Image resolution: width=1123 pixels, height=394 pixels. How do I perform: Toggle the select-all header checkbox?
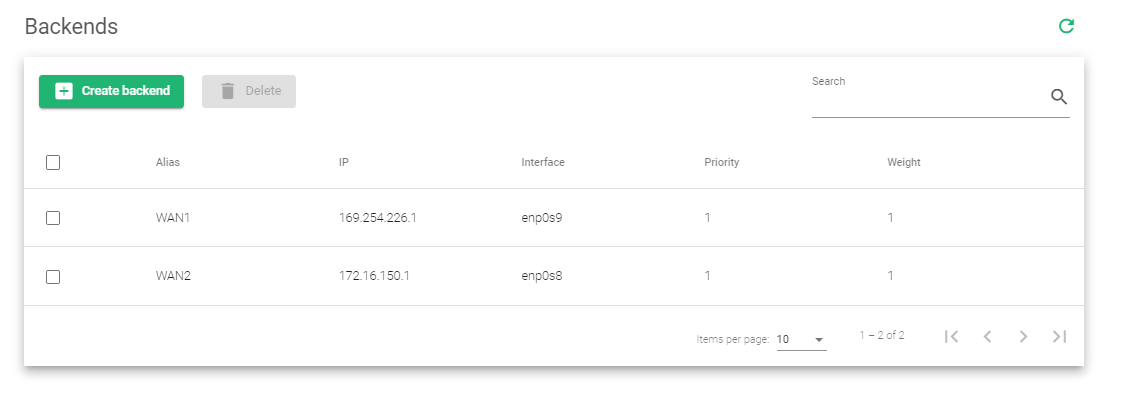(53, 163)
